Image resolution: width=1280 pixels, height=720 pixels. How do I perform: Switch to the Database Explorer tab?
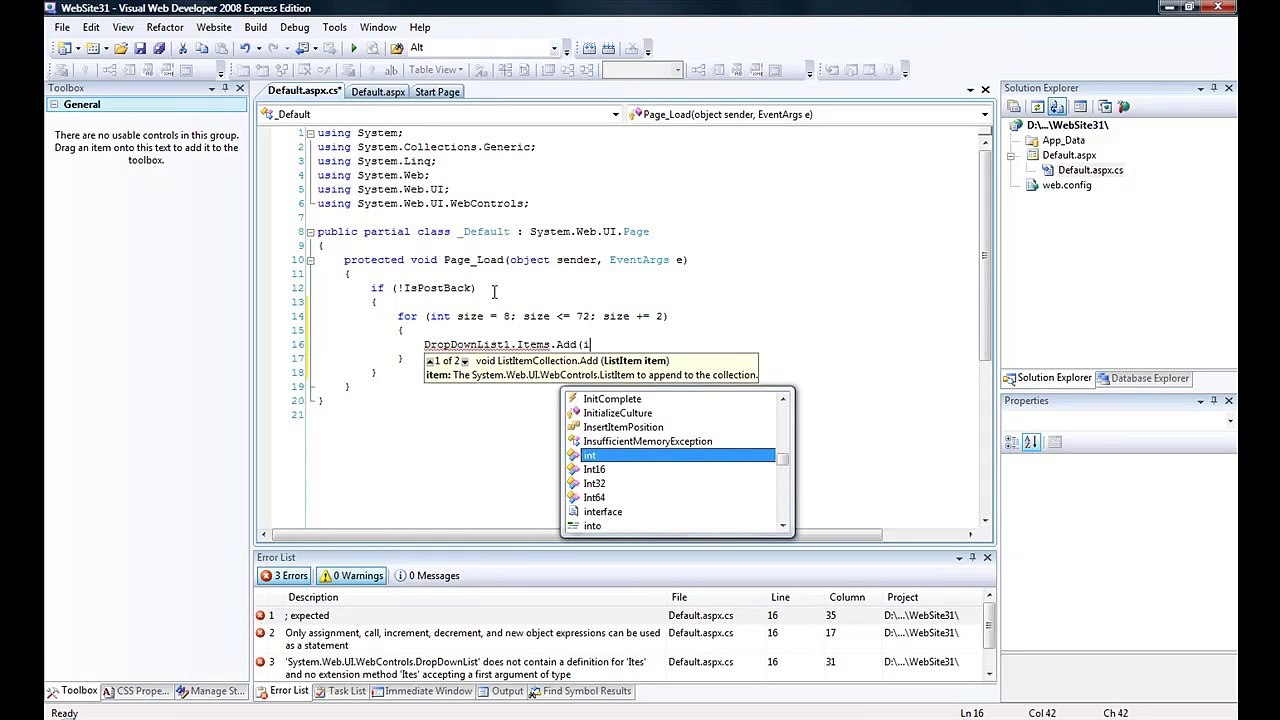(1142, 378)
